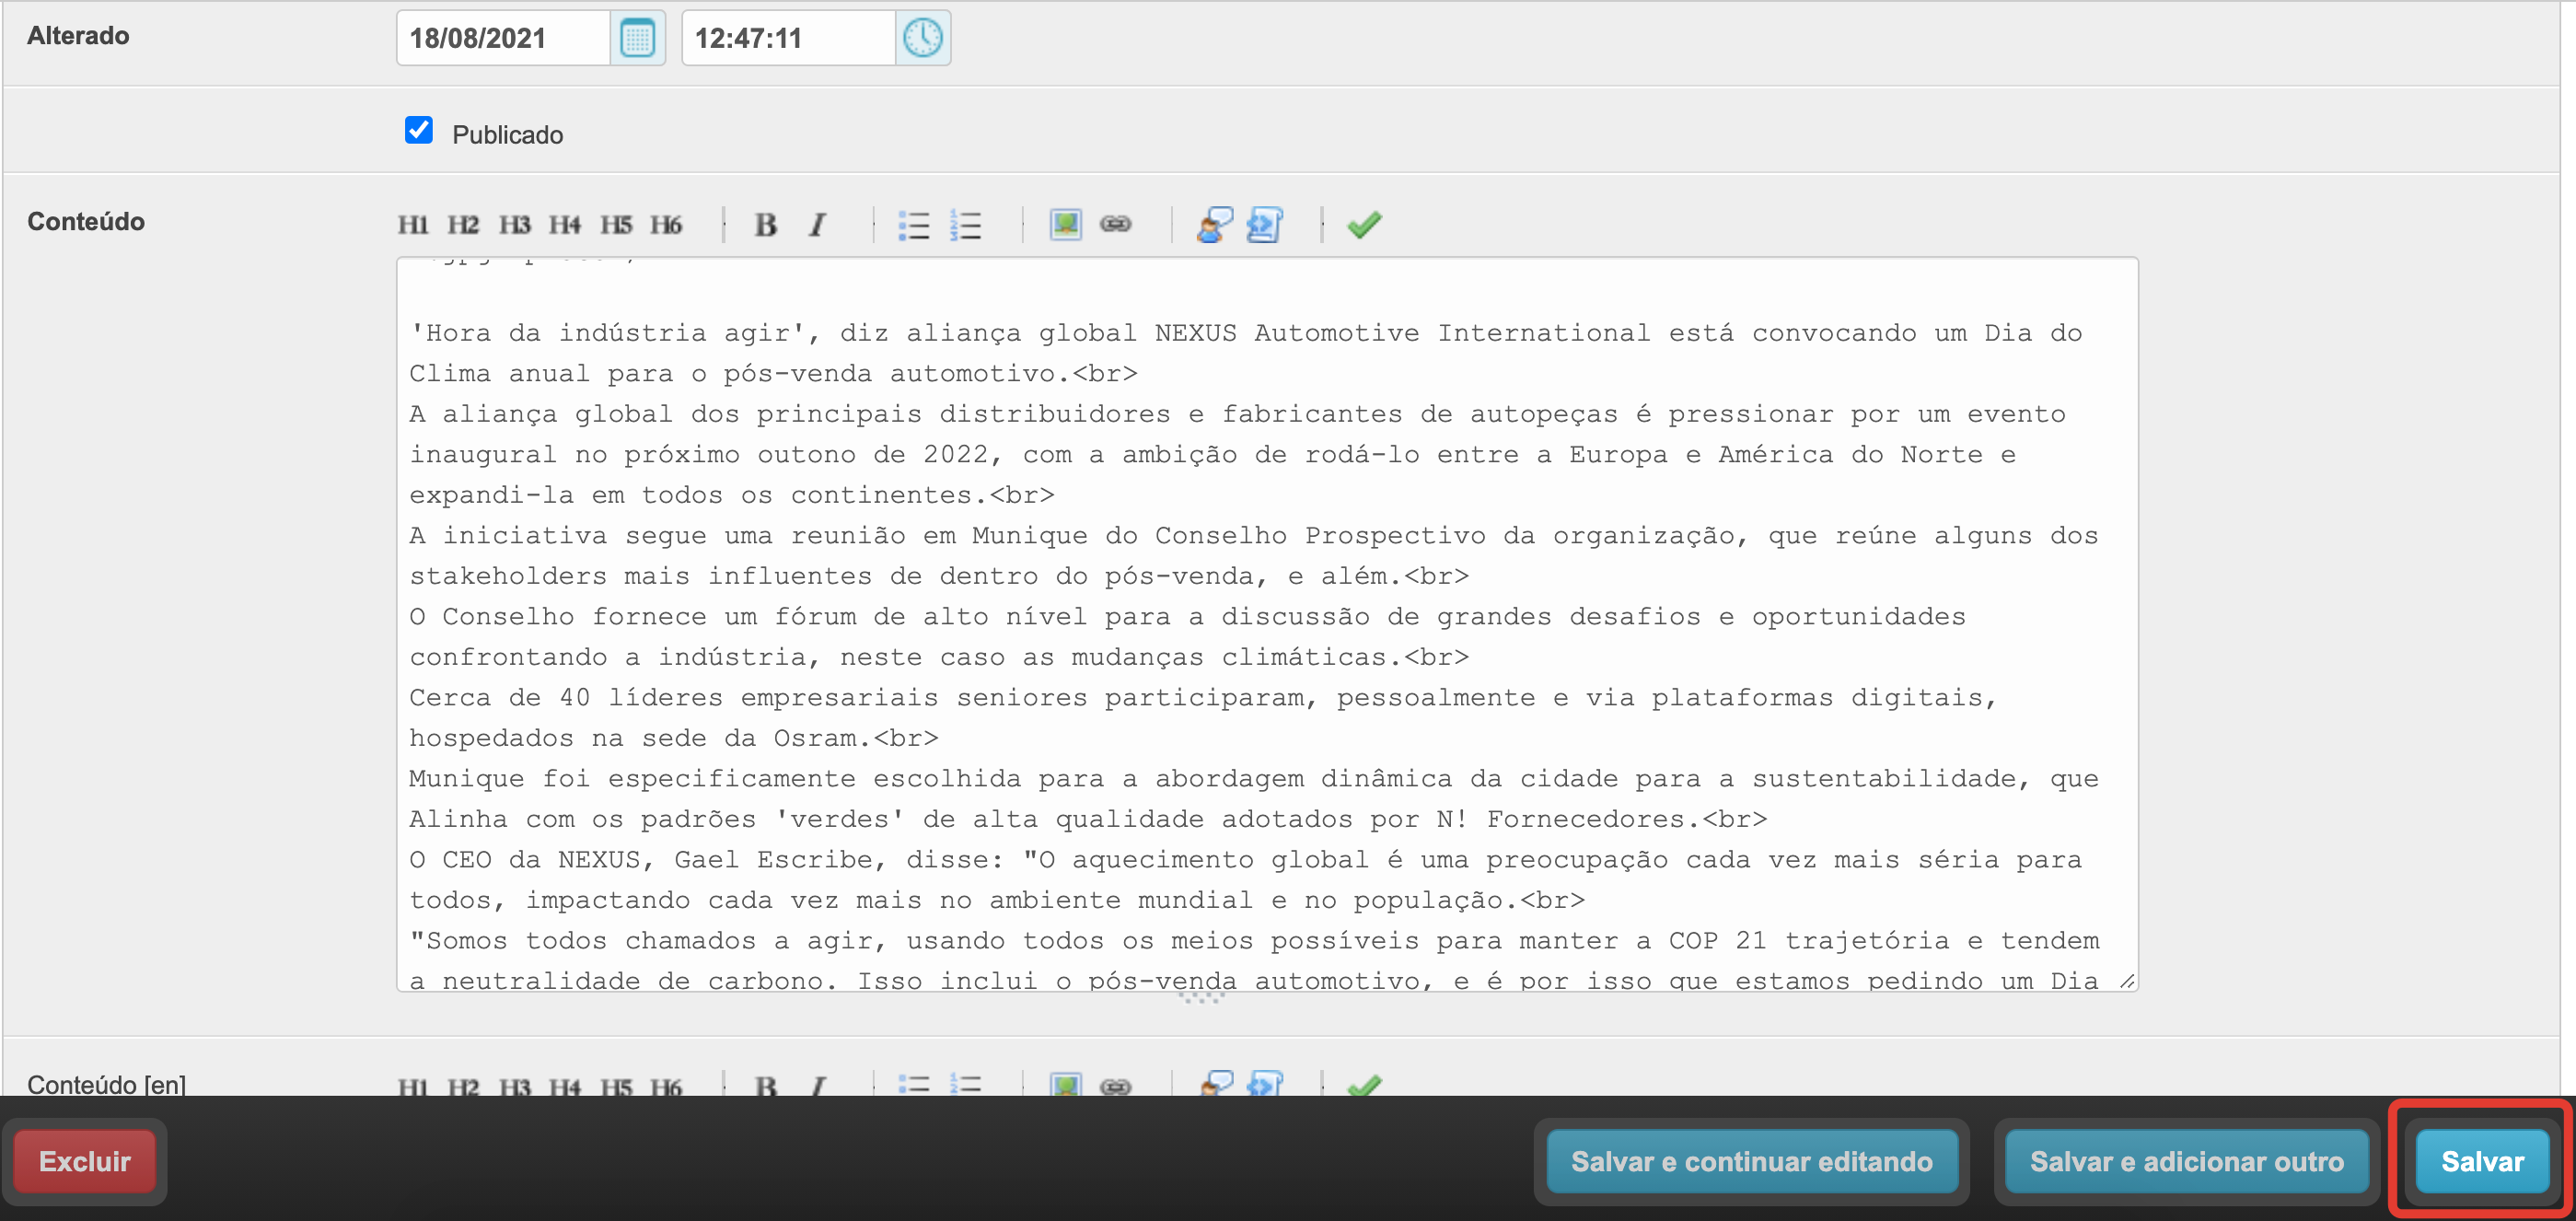Viewport: 2576px width, 1221px height.
Task: Toggle bold in Conteúdo editor toolbar
Action: (x=766, y=225)
